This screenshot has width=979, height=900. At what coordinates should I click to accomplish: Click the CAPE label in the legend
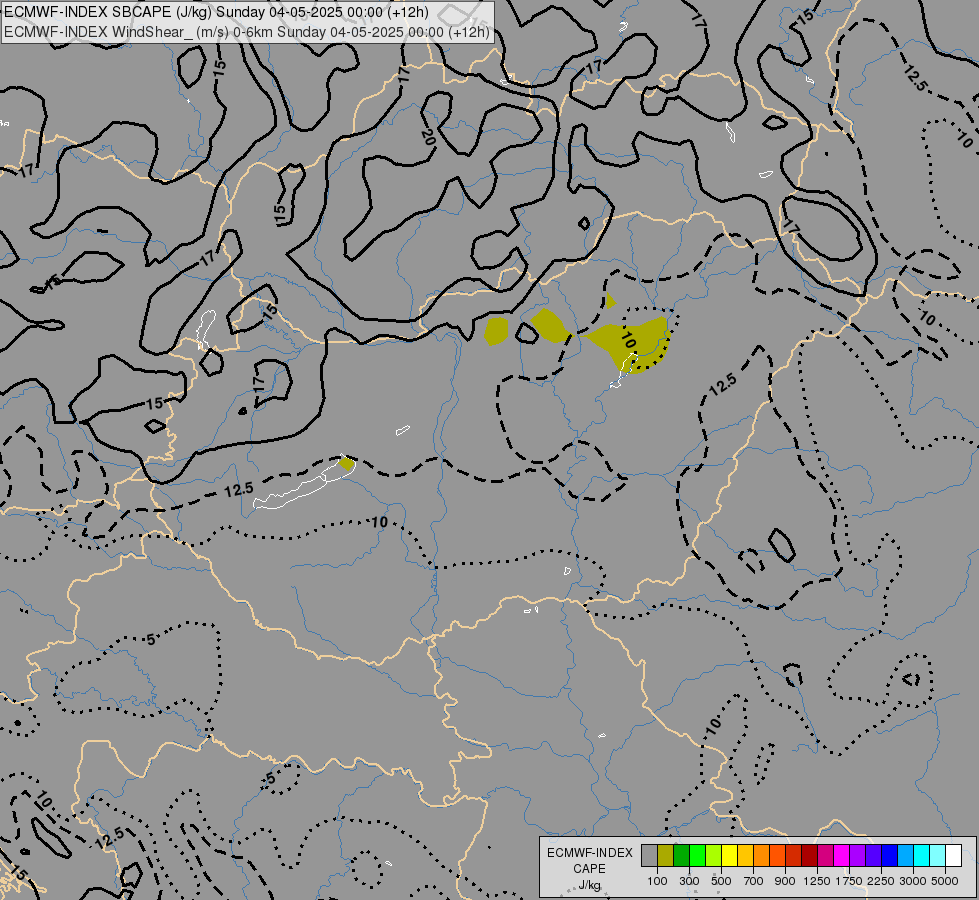point(589,869)
